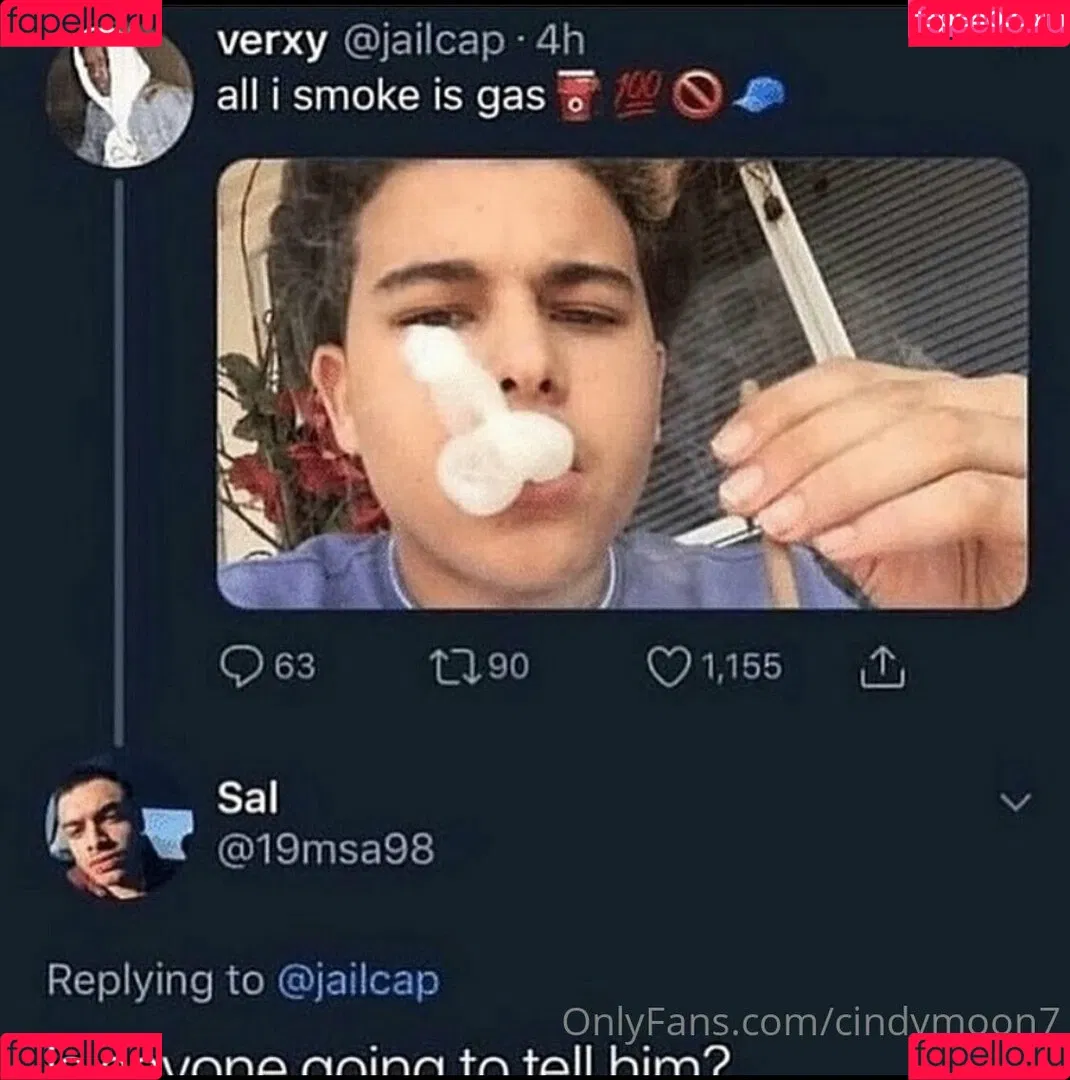
Task: Open the share icon on verxy's tweet
Action: [882, 666]
